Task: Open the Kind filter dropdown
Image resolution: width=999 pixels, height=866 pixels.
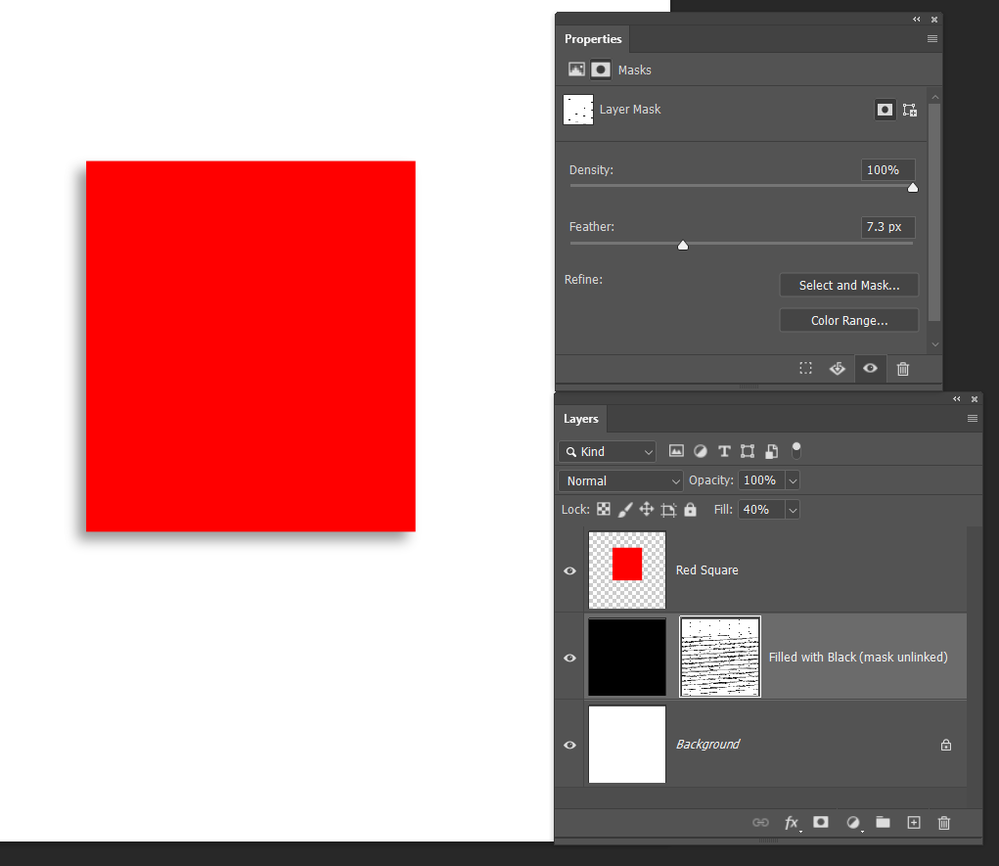Action: [607, 451]
